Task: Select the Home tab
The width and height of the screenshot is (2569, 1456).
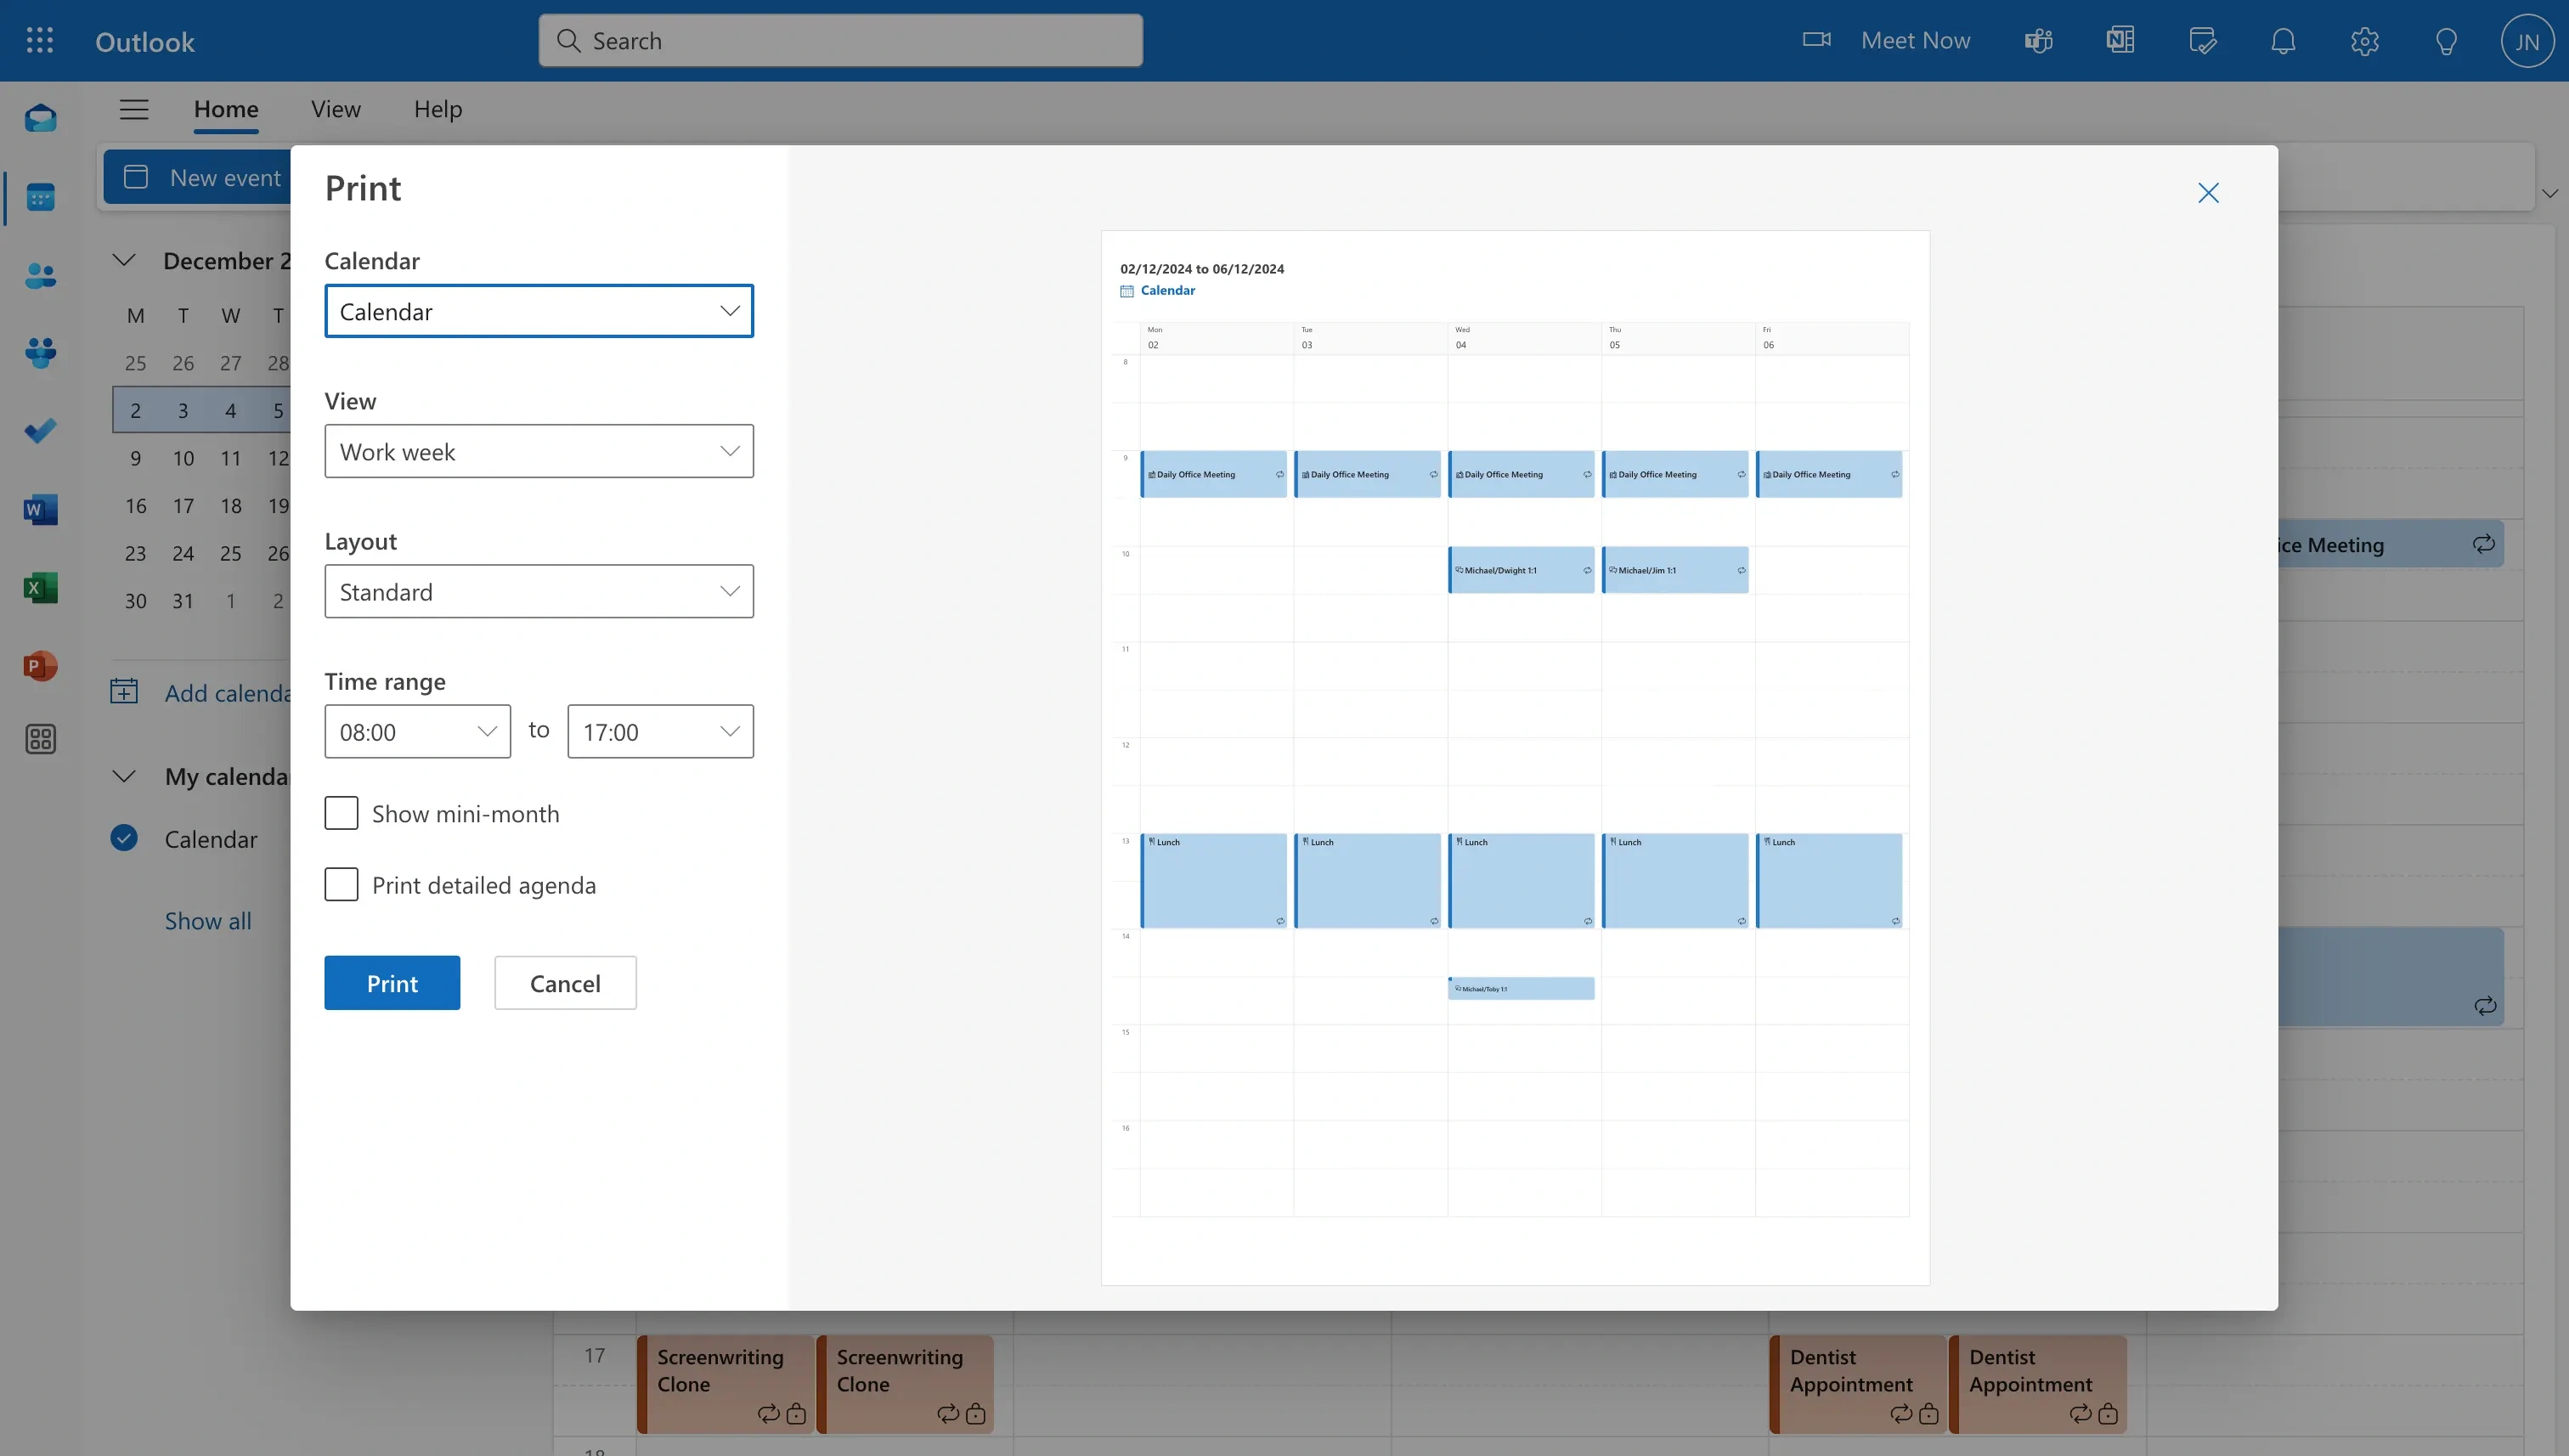Action: tap(226, 110)
